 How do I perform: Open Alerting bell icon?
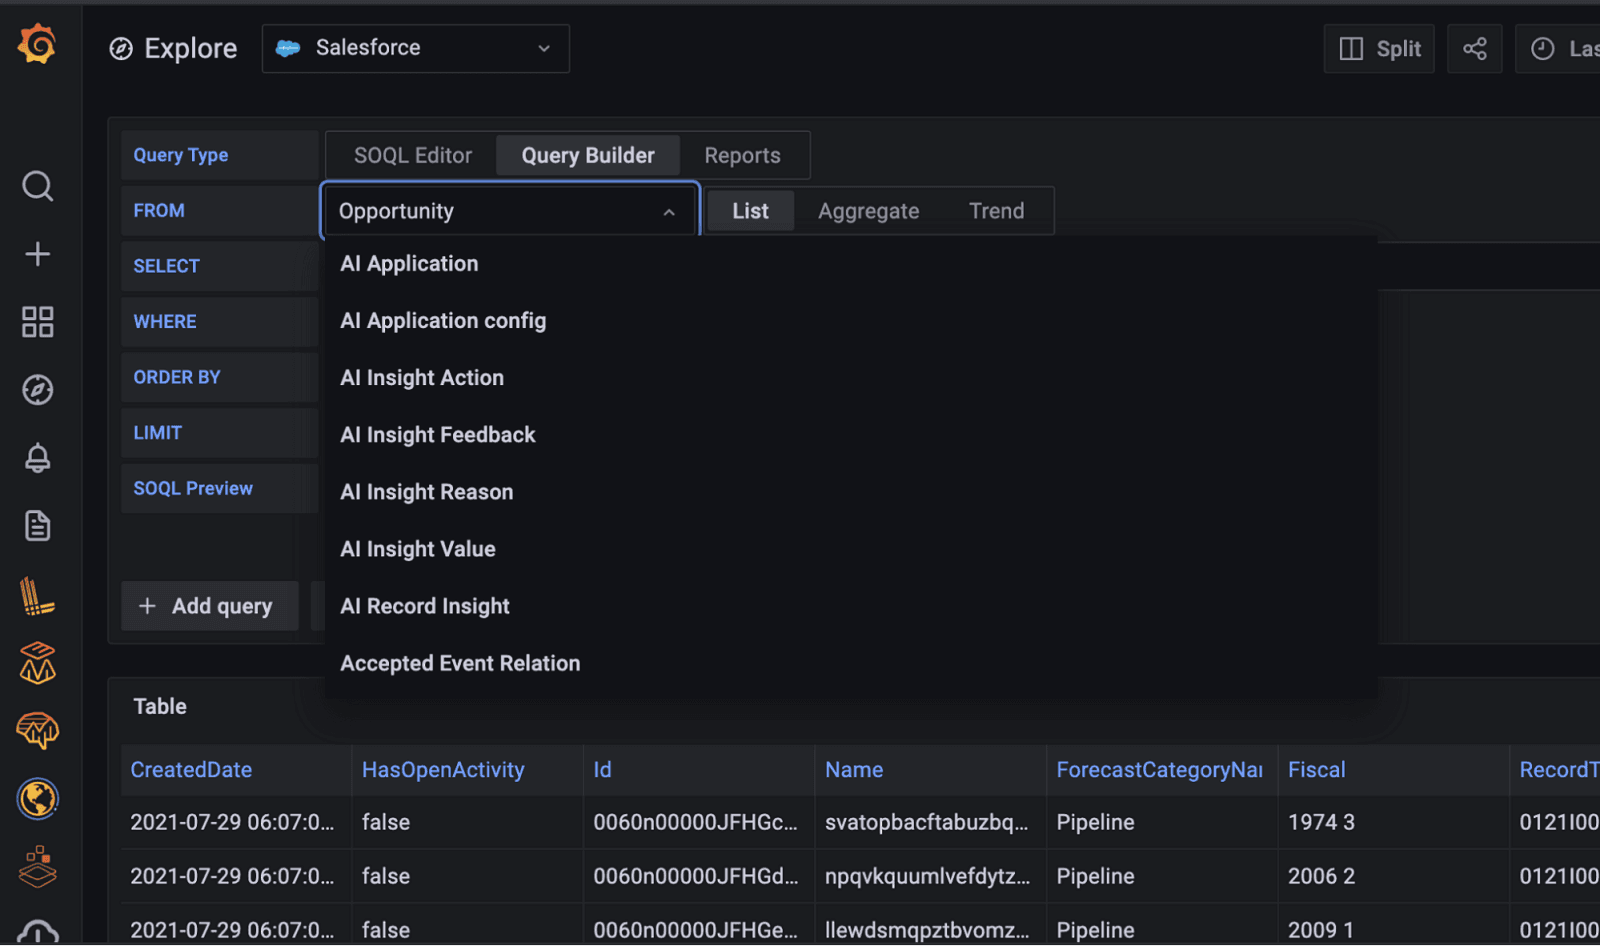(37, 458)
